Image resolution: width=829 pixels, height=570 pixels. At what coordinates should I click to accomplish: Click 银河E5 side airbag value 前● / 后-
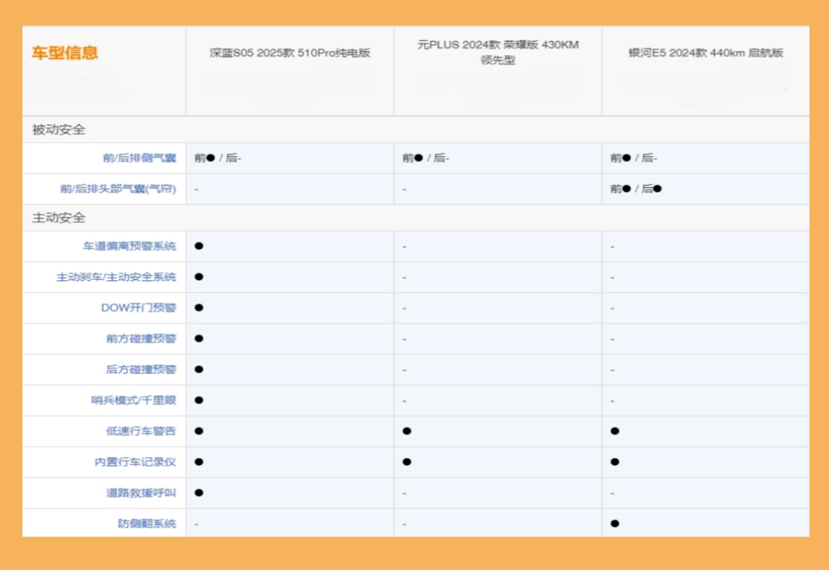(634, 158)
